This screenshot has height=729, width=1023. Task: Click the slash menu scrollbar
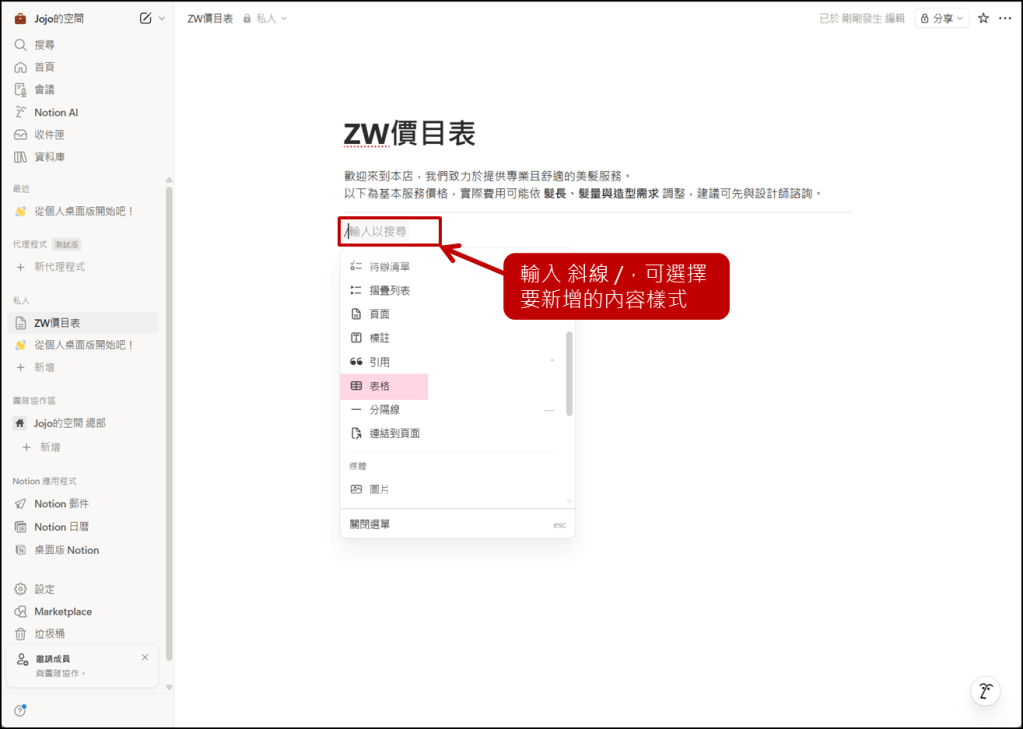point(569,373)
